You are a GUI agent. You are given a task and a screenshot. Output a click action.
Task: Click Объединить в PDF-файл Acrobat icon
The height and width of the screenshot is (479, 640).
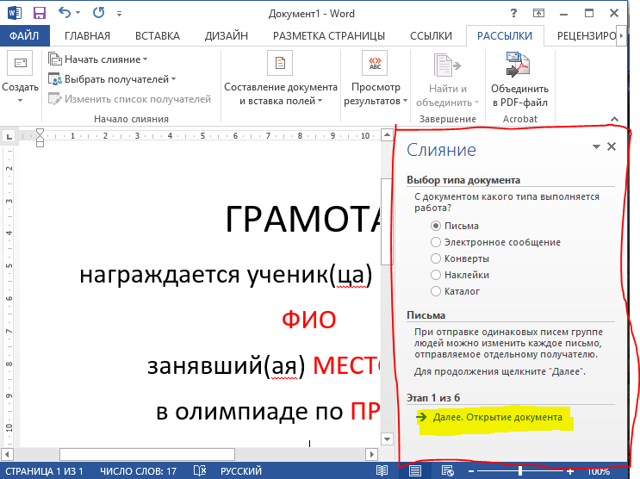519,66
